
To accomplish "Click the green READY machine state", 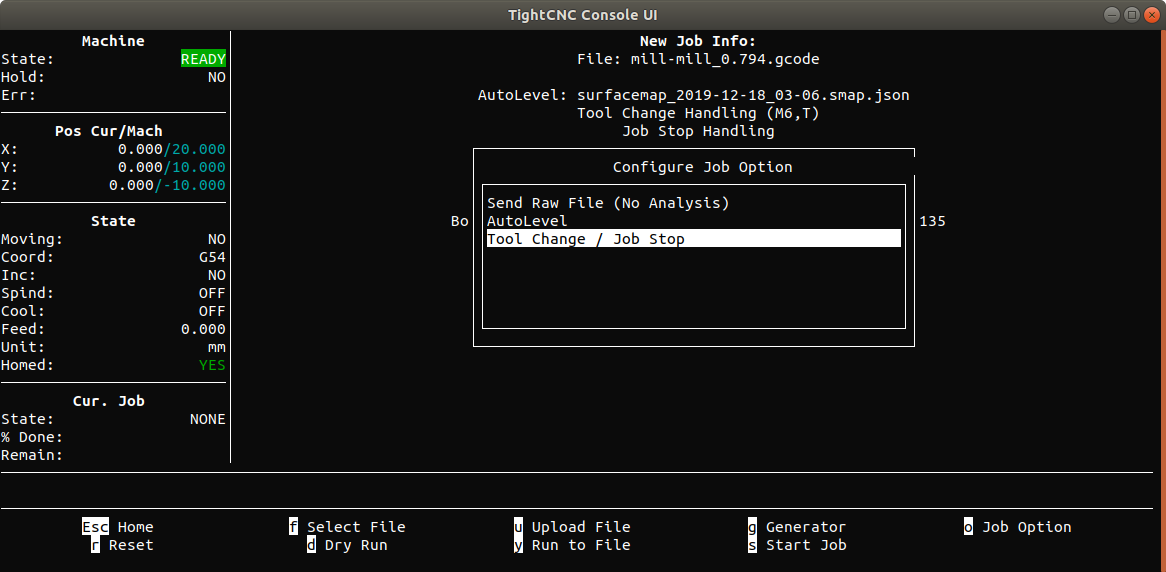I will 203,59.
